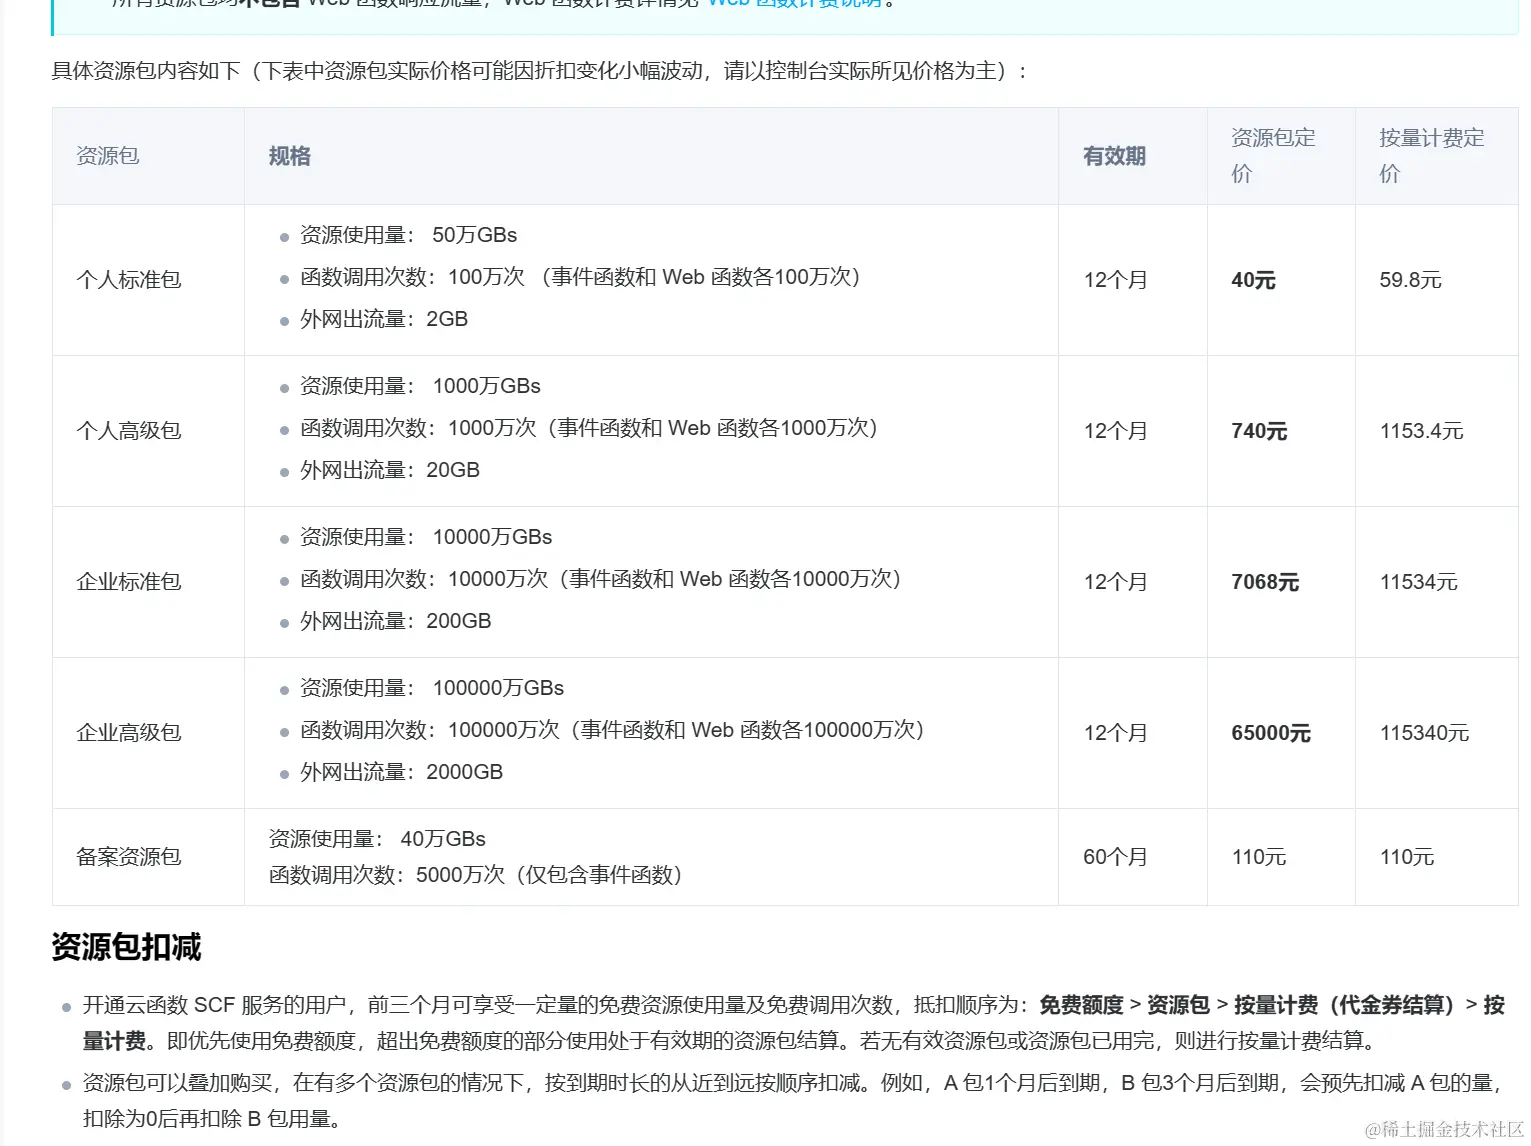
Task: Click the 60个月 validity cell
Action: tap(1115, 857)
